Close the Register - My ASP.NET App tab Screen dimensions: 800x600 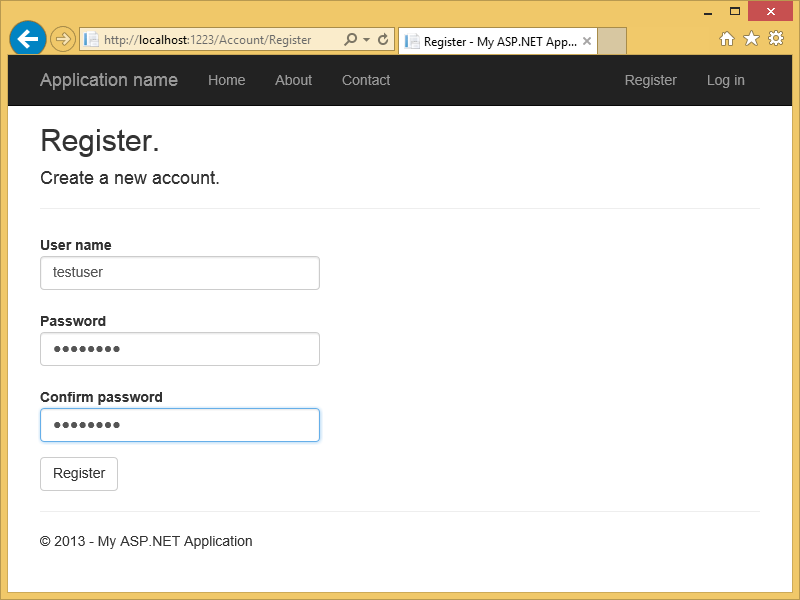click(x=587, y=42)
